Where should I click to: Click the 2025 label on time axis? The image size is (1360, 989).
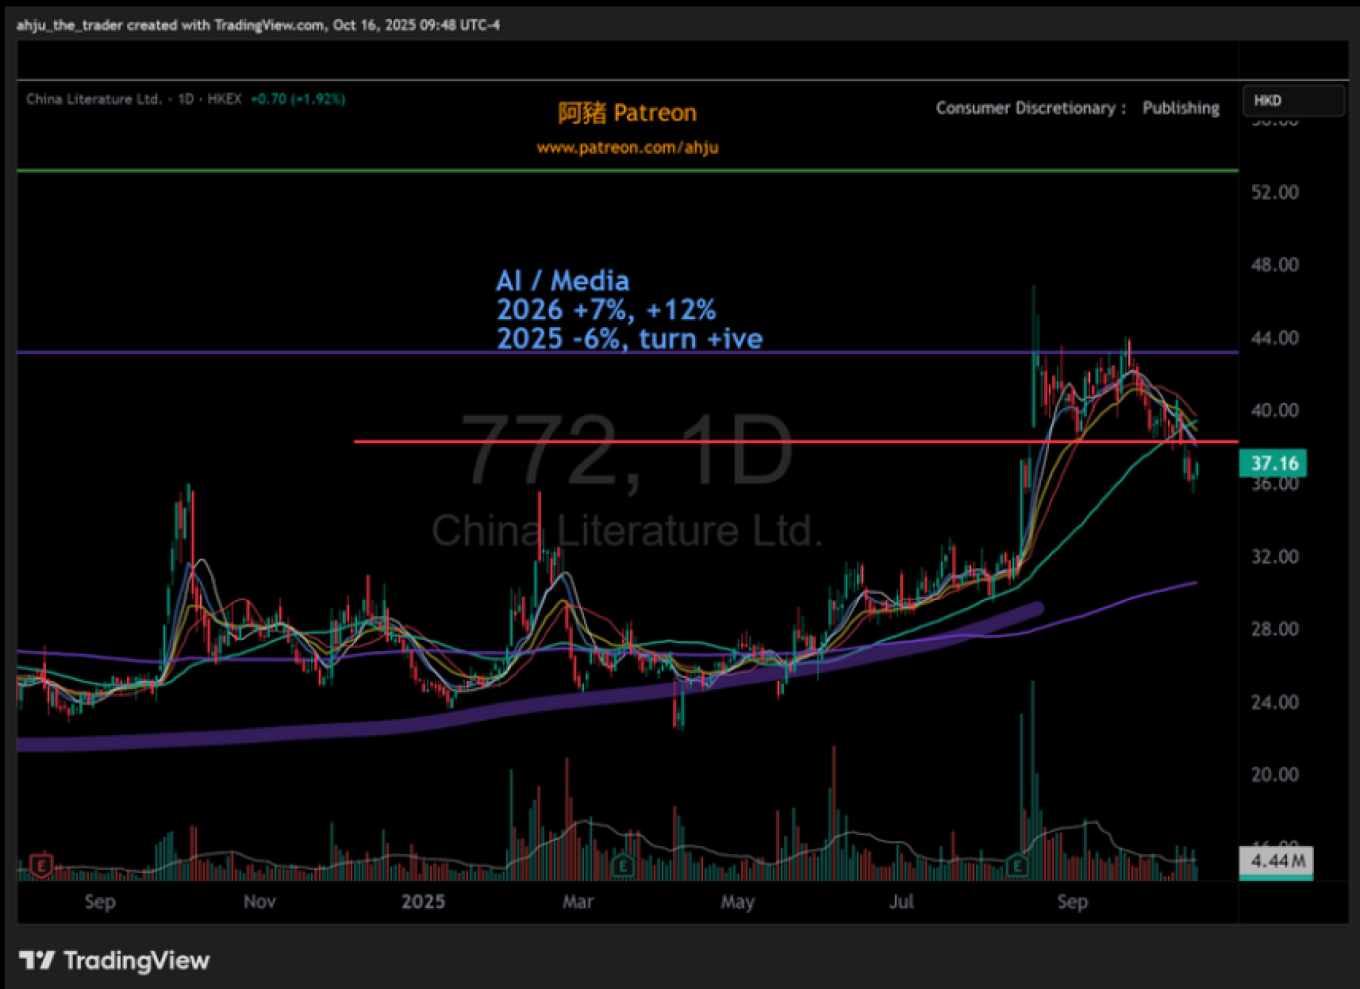click(x=423, y=902)
